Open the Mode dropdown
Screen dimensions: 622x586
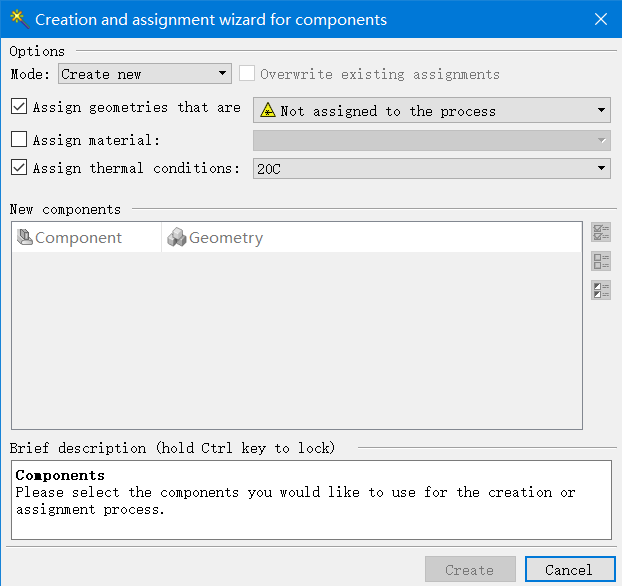(145, 74)
